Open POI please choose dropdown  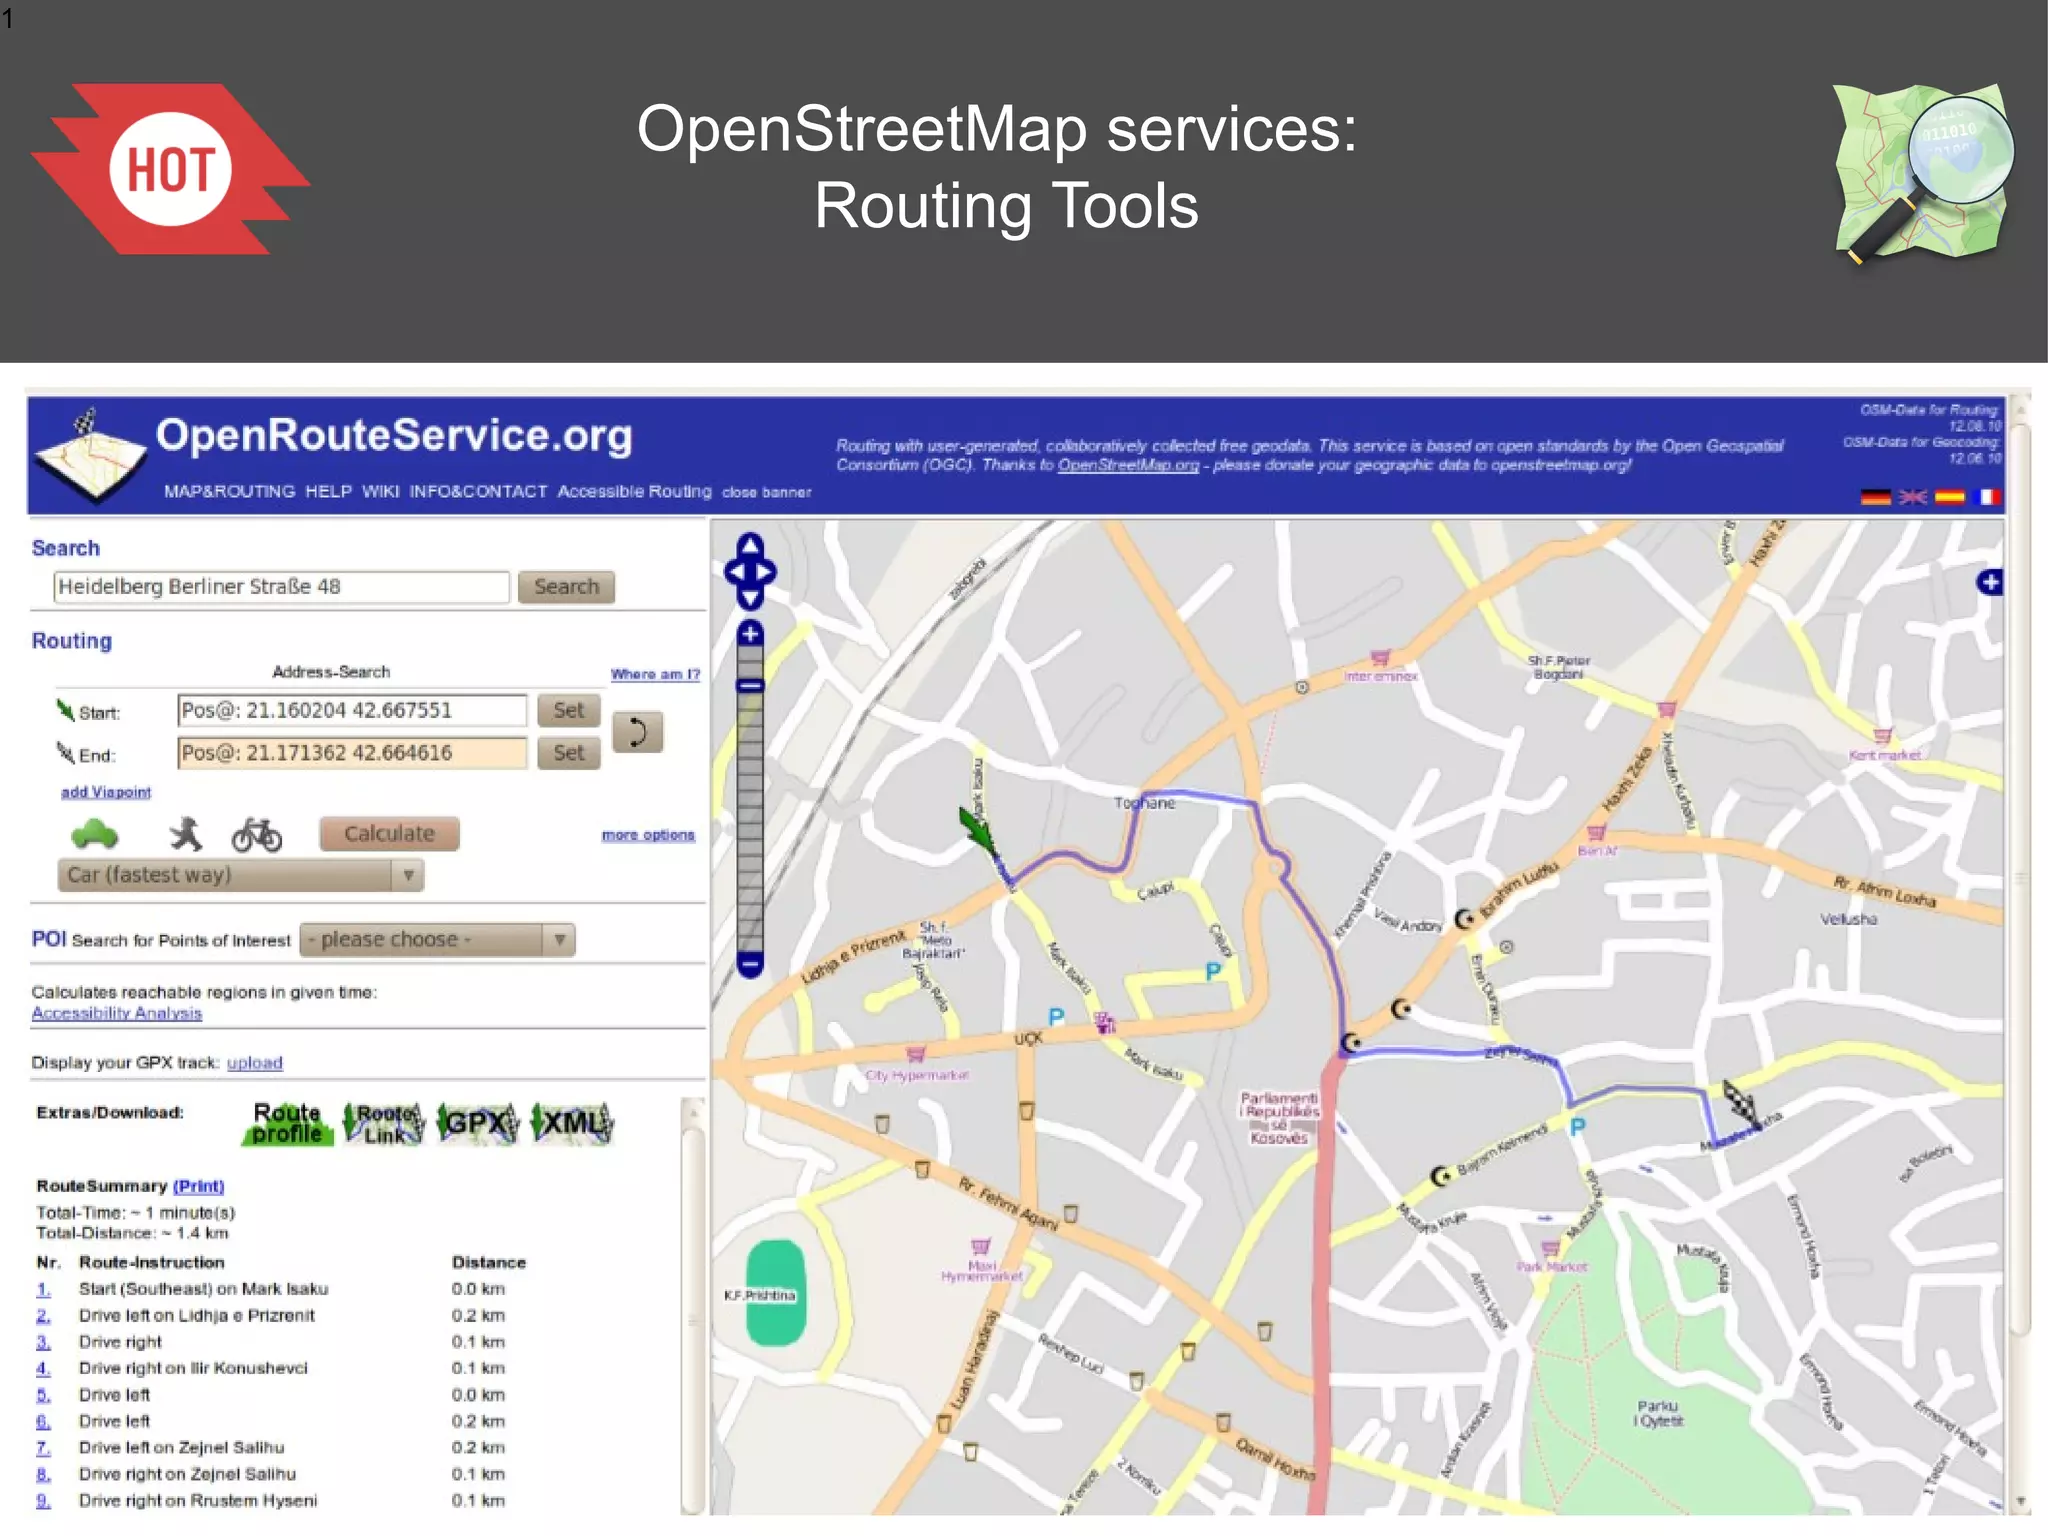[437, 940]
